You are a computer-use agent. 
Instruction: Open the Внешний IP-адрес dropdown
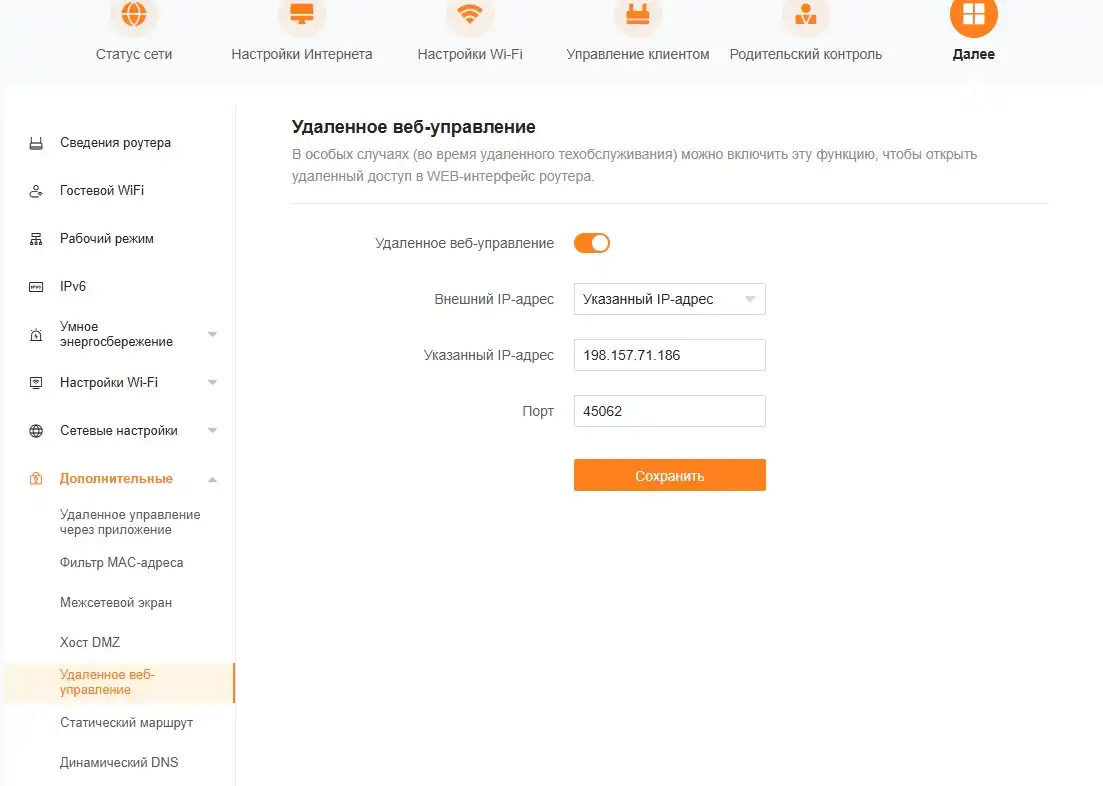pos(669,299)
